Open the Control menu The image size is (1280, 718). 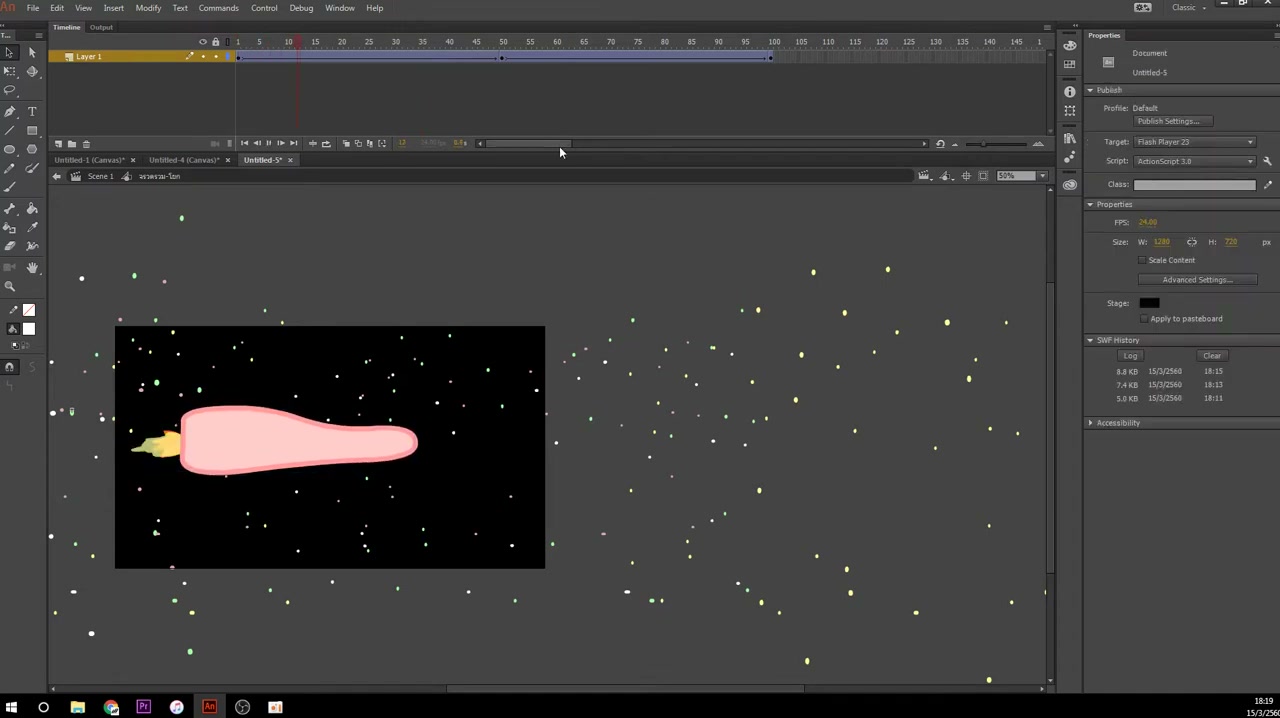(x=264, y=8)
